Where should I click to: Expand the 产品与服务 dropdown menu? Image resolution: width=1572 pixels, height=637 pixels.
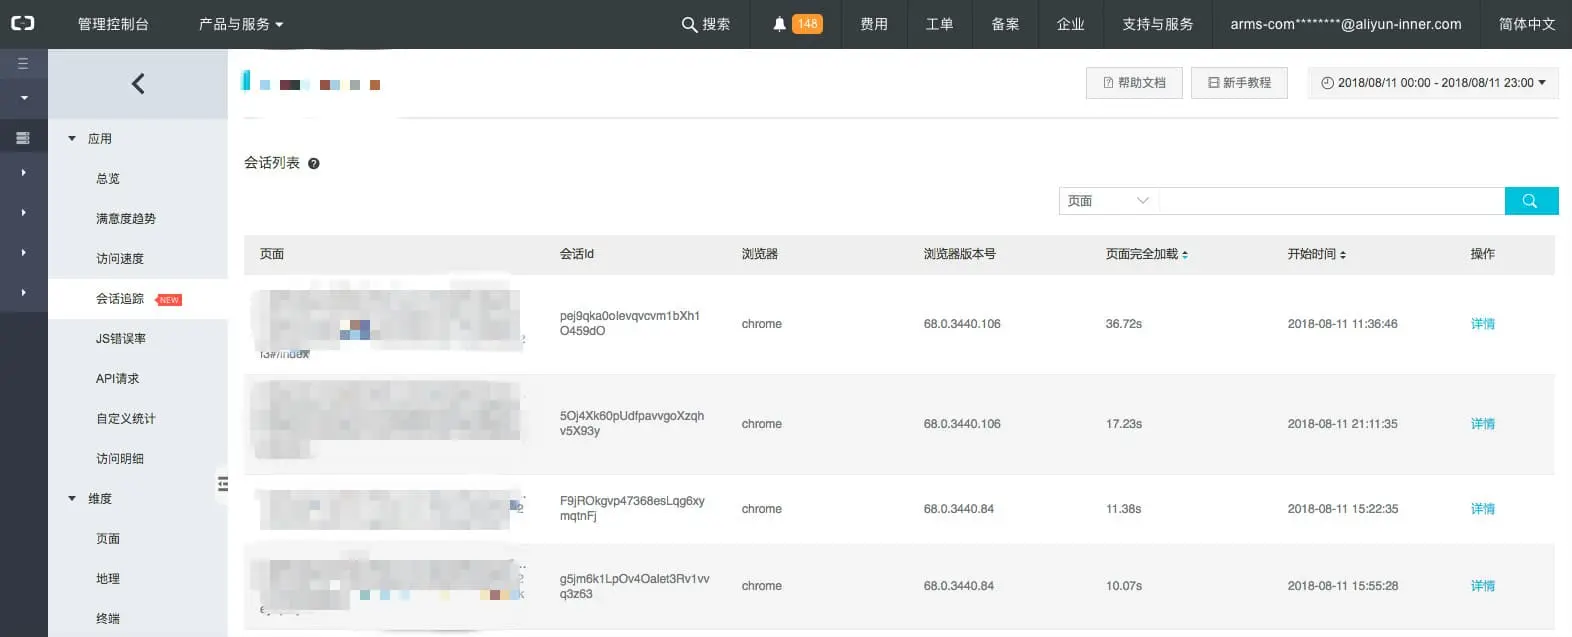[x=240, y=24]
